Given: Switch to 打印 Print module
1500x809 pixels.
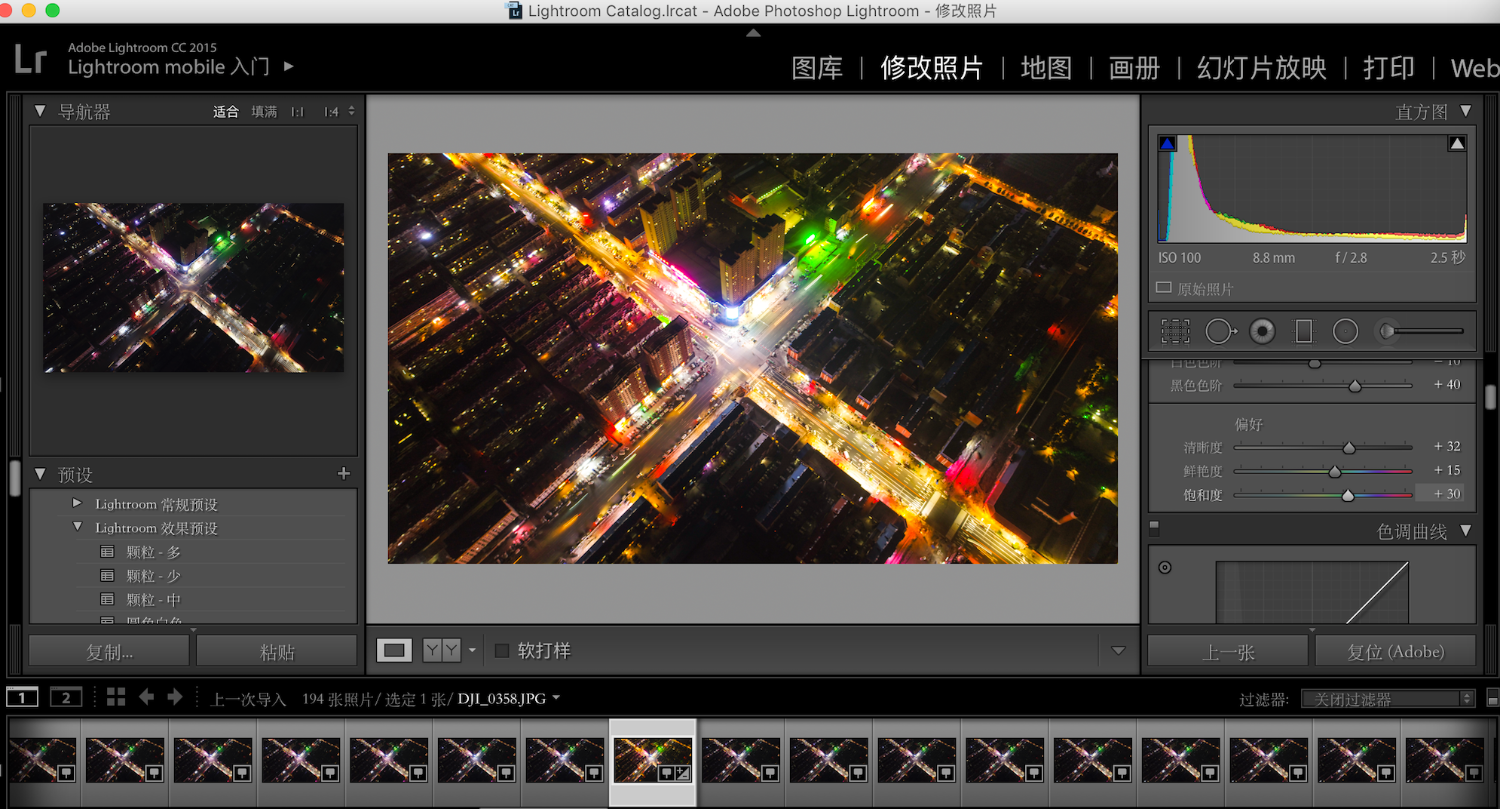Looking at the screenshot, I should tap(1389, 68).
